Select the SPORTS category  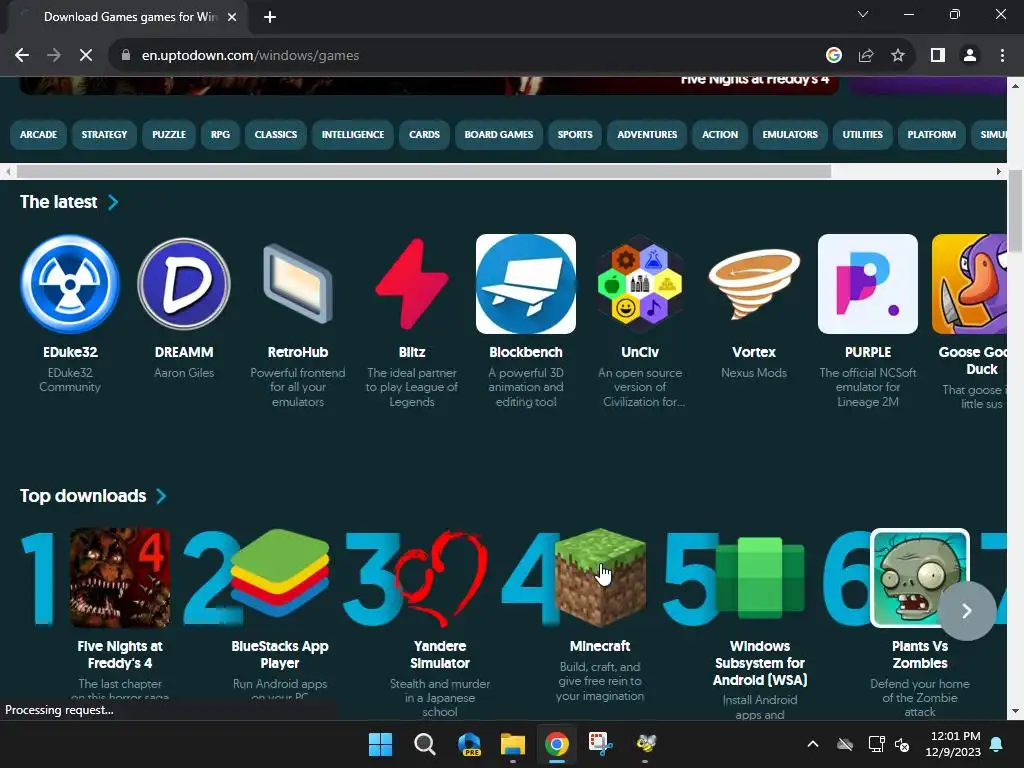click(575, 135)
